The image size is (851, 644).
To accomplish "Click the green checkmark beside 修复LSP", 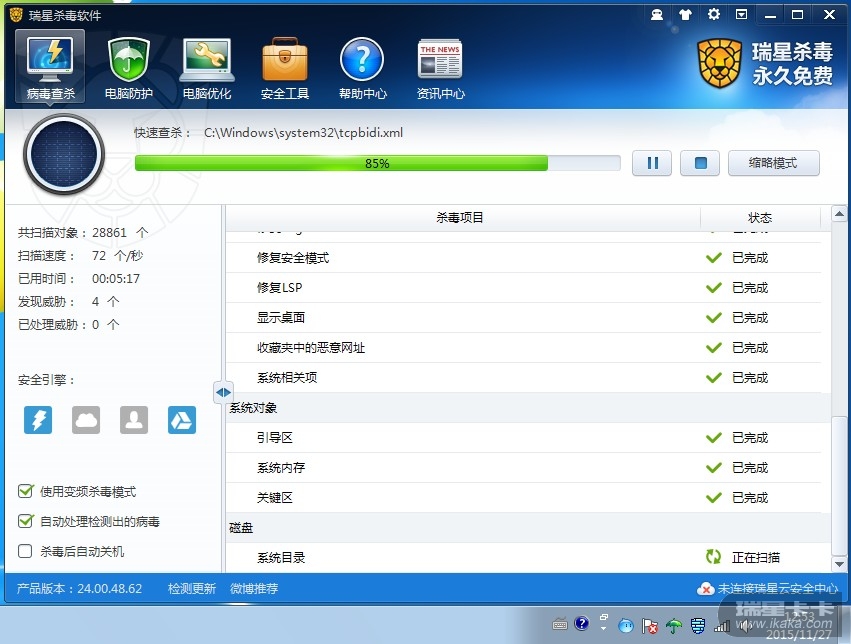I will 714,287.
